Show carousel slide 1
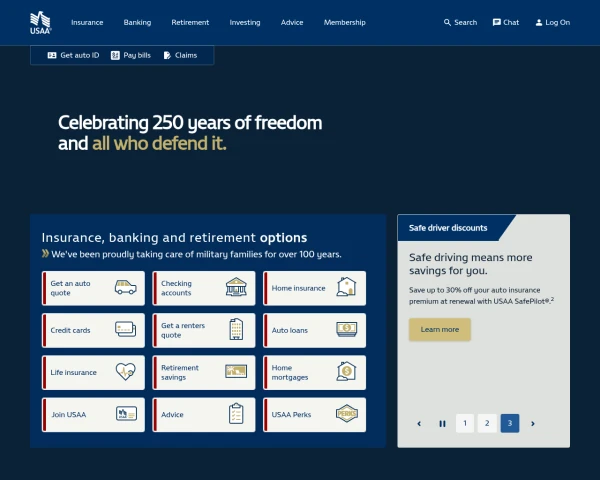Image resolution: width=600 pixels, height=480 pixels. [x=465, y=423]
